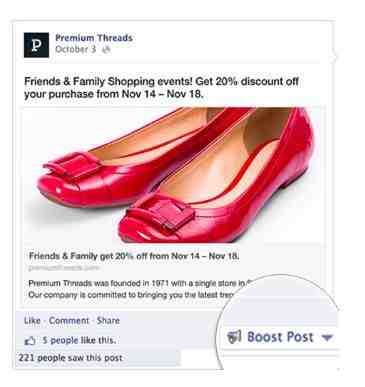365x387 pixels.
Task: Share the Premium Threads post
Action: pyautogui.click(x=108, y=321)
